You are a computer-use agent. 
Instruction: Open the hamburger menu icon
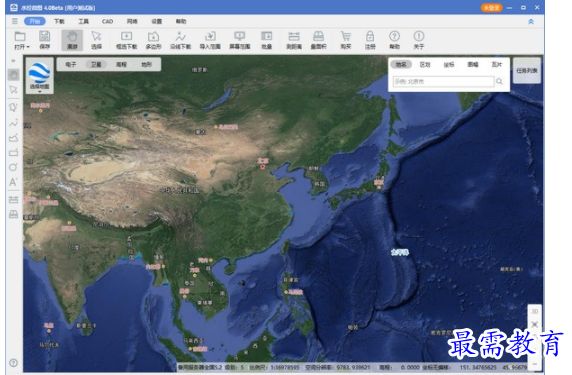pyautogui.click(x=15, y=21)
